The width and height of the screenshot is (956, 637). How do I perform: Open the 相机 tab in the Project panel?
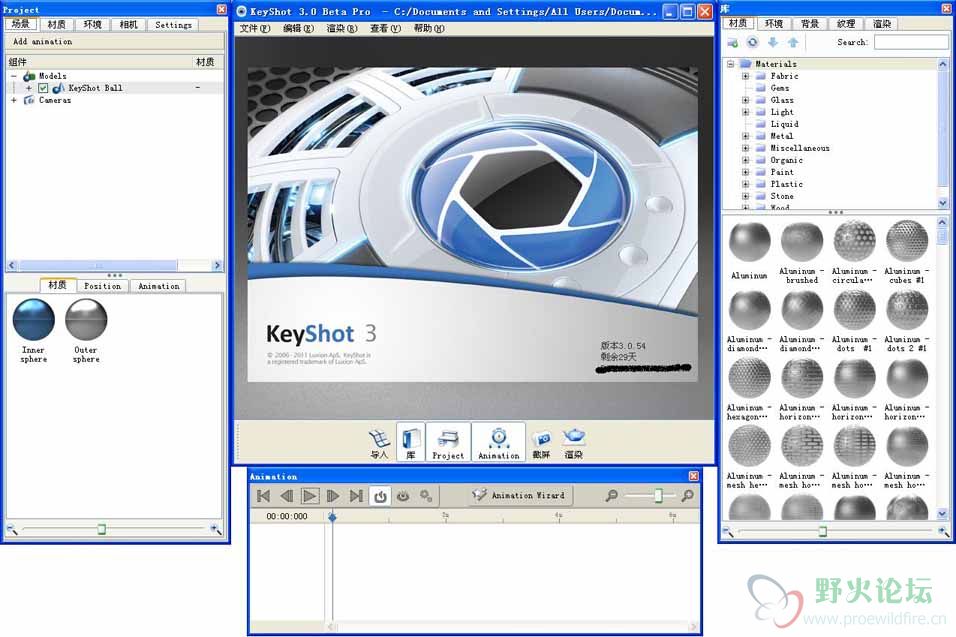129,24
